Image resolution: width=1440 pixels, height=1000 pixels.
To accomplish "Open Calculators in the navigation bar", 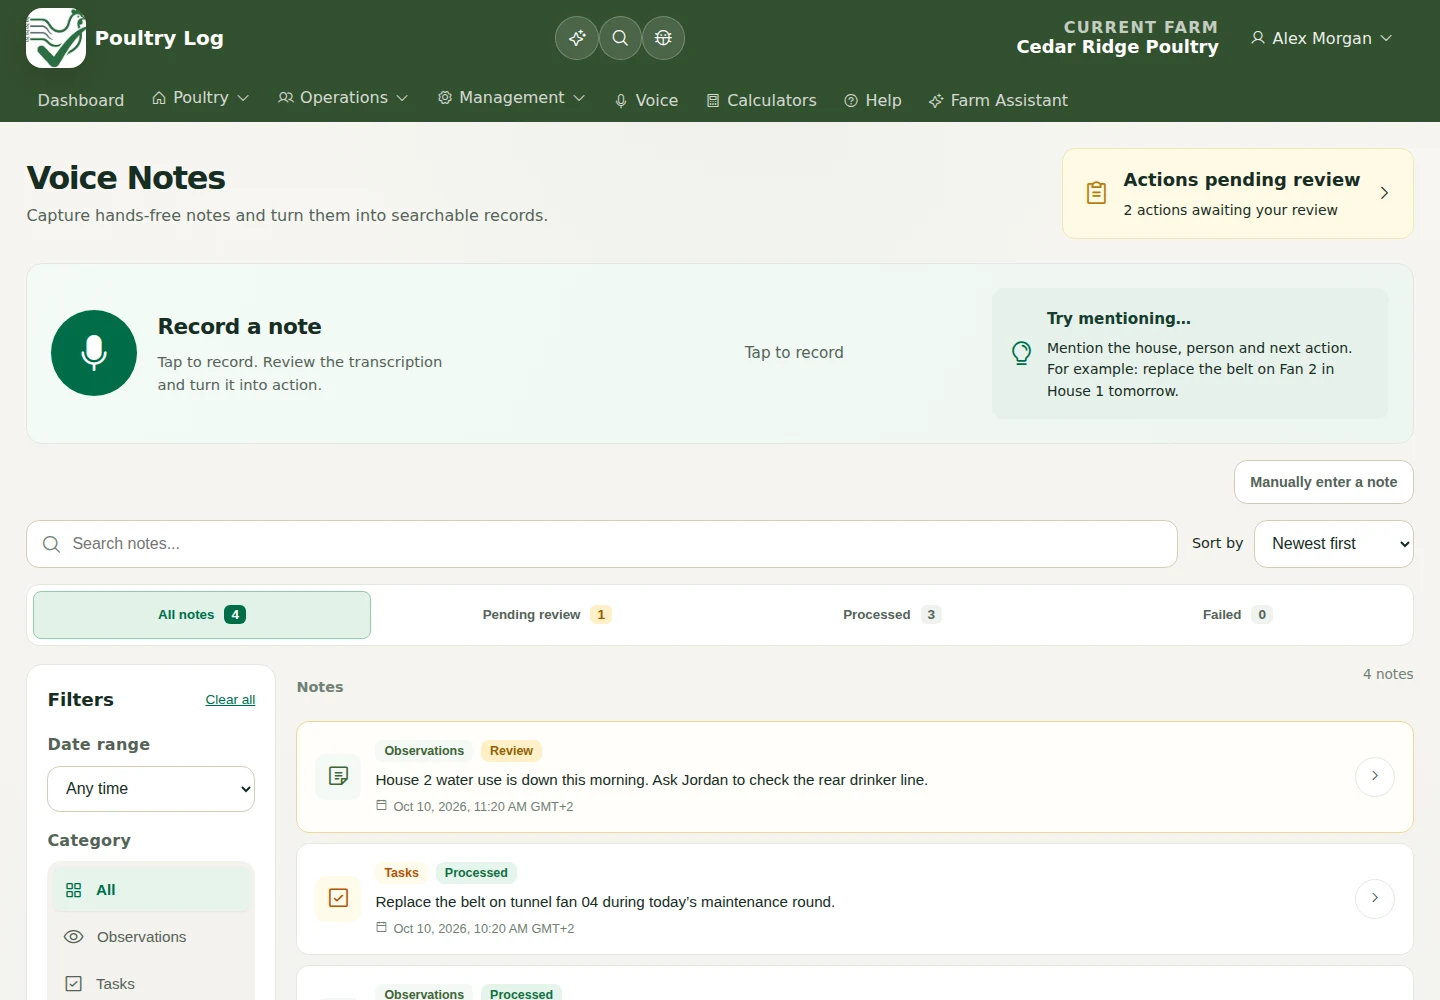I will (761, 100).
